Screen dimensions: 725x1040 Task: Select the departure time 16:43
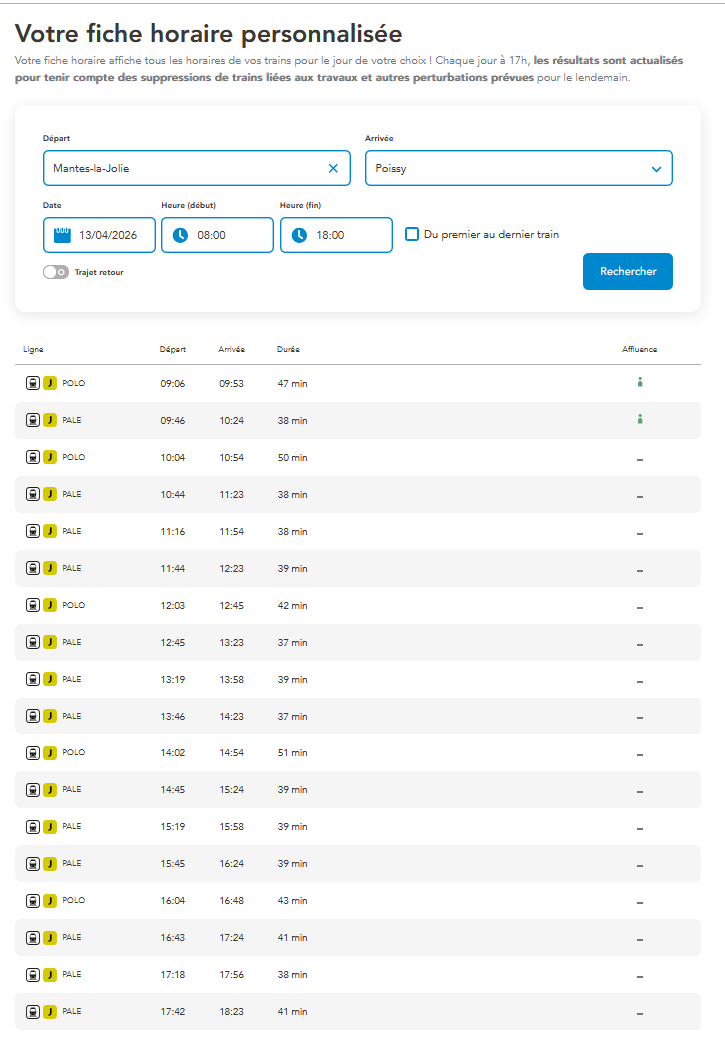pyautogui.click(x=172, y=938)
